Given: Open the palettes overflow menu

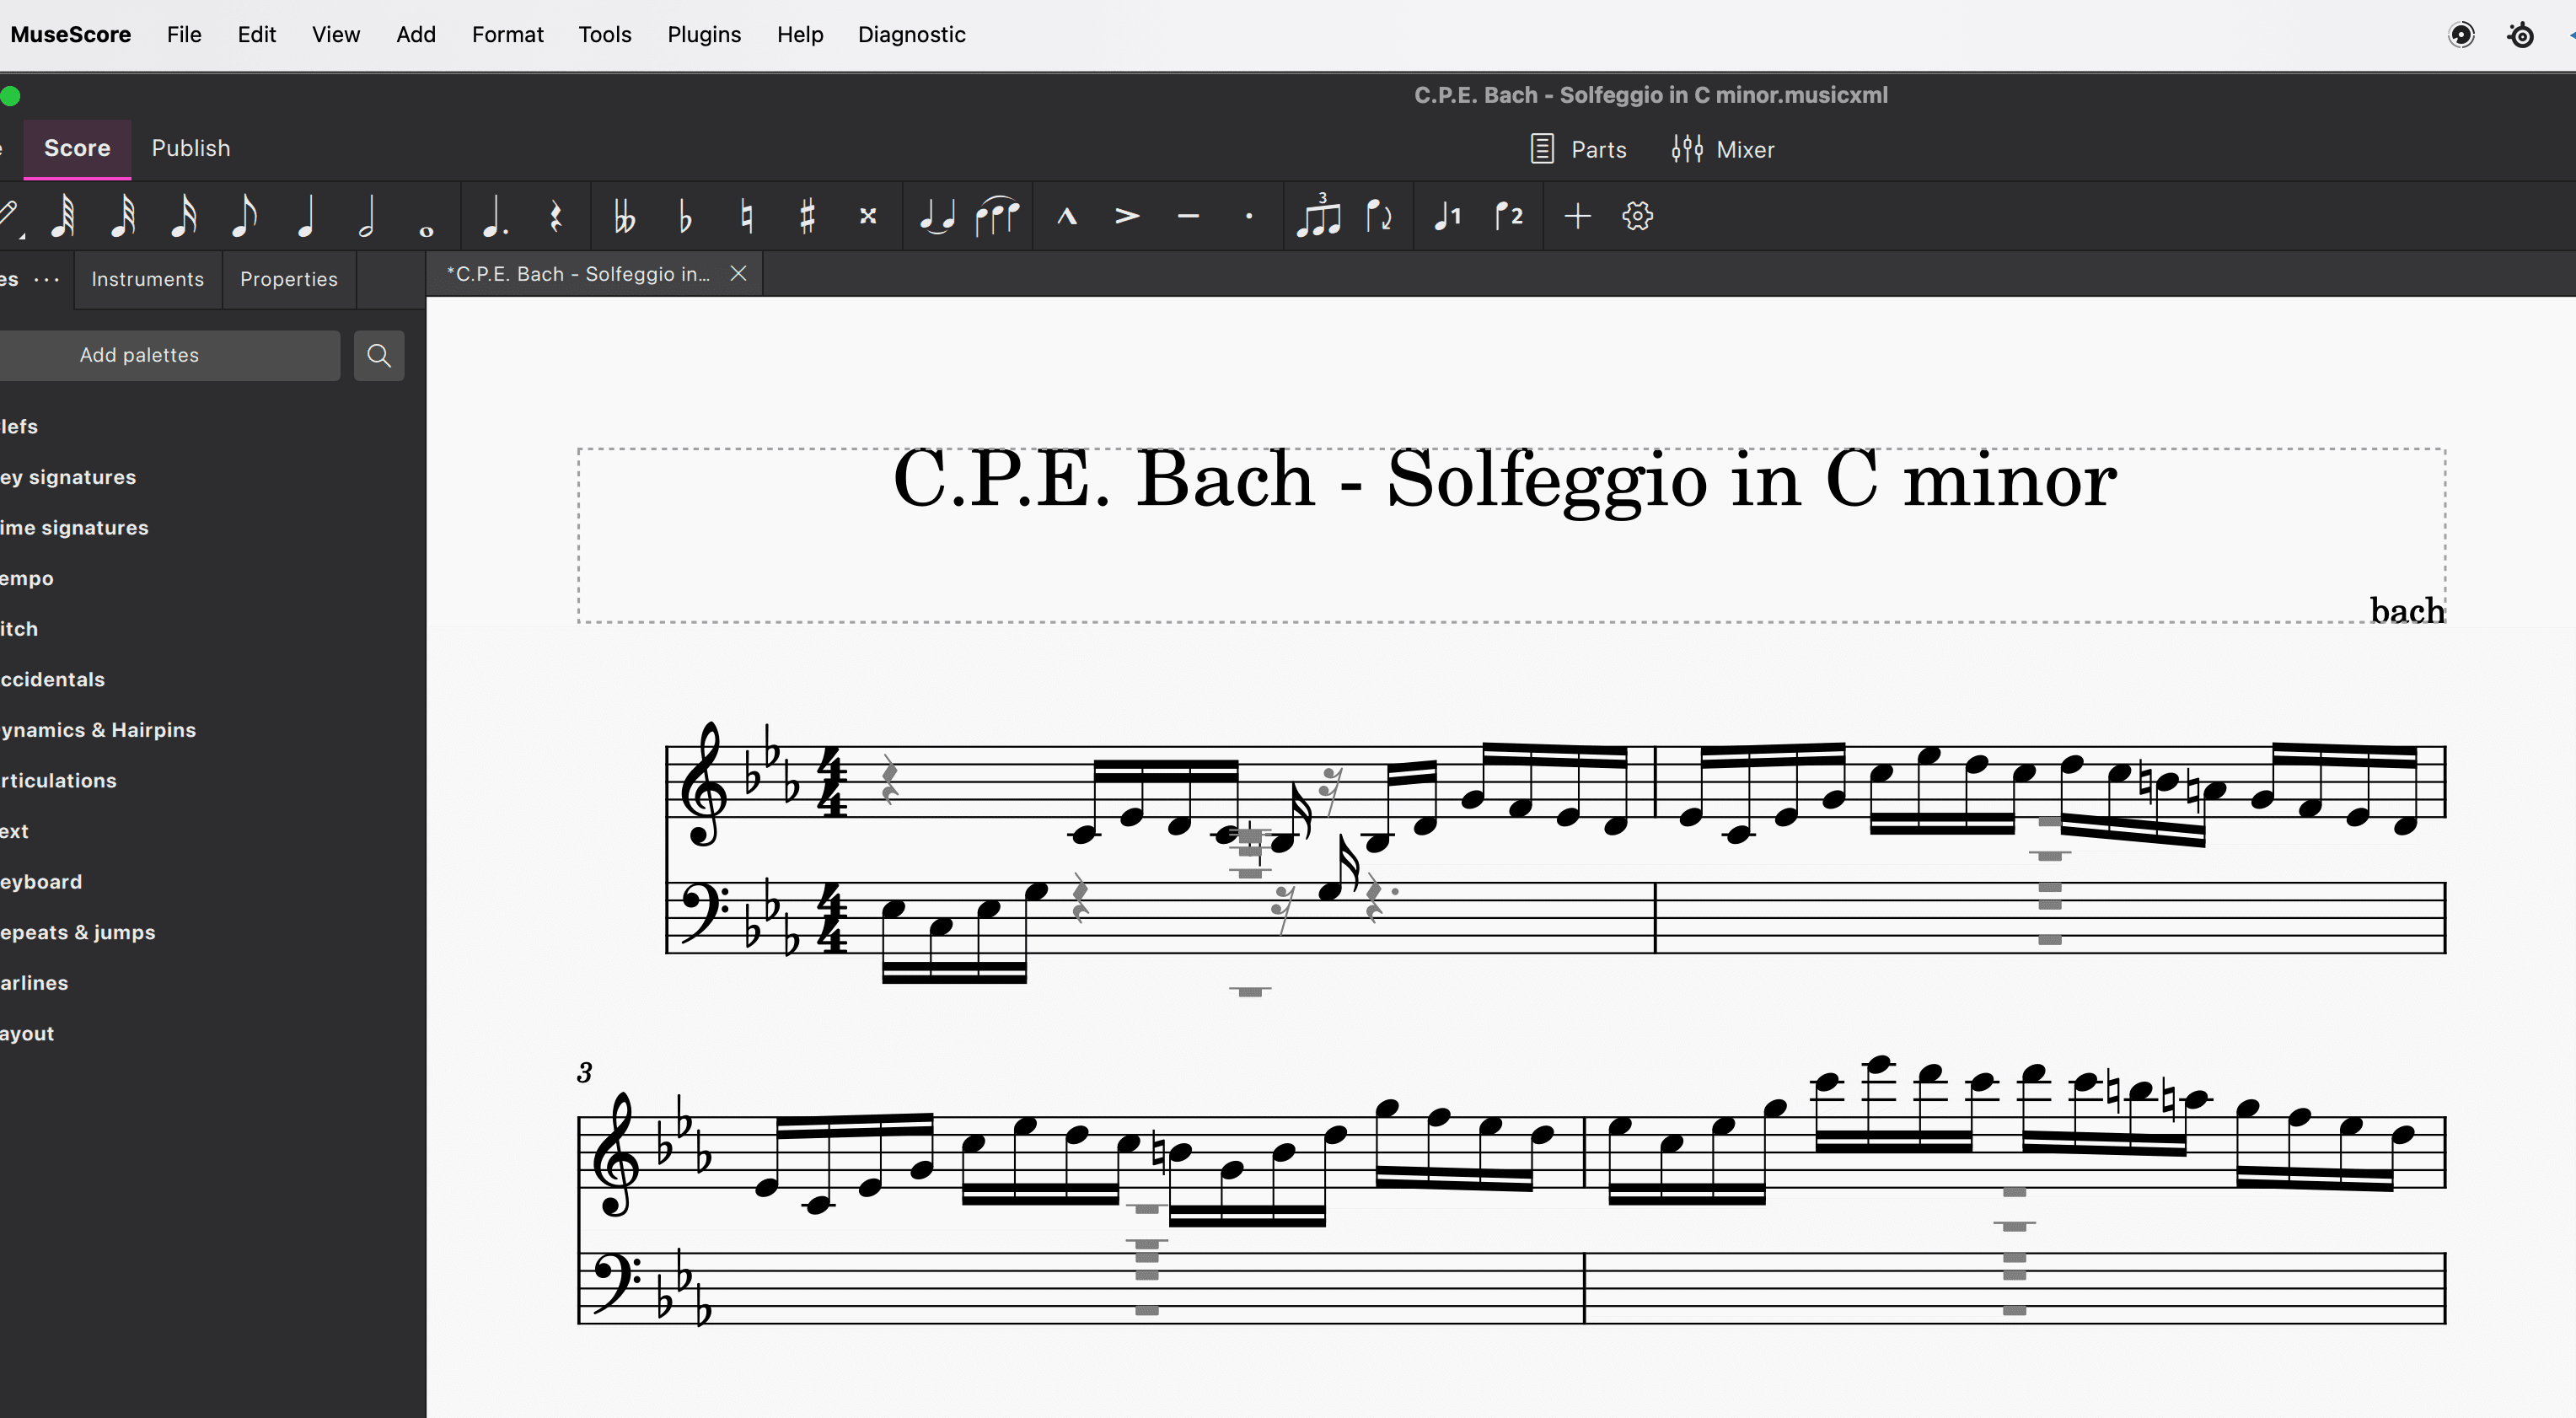Looking at the screenshot, I should coord(46,279).
